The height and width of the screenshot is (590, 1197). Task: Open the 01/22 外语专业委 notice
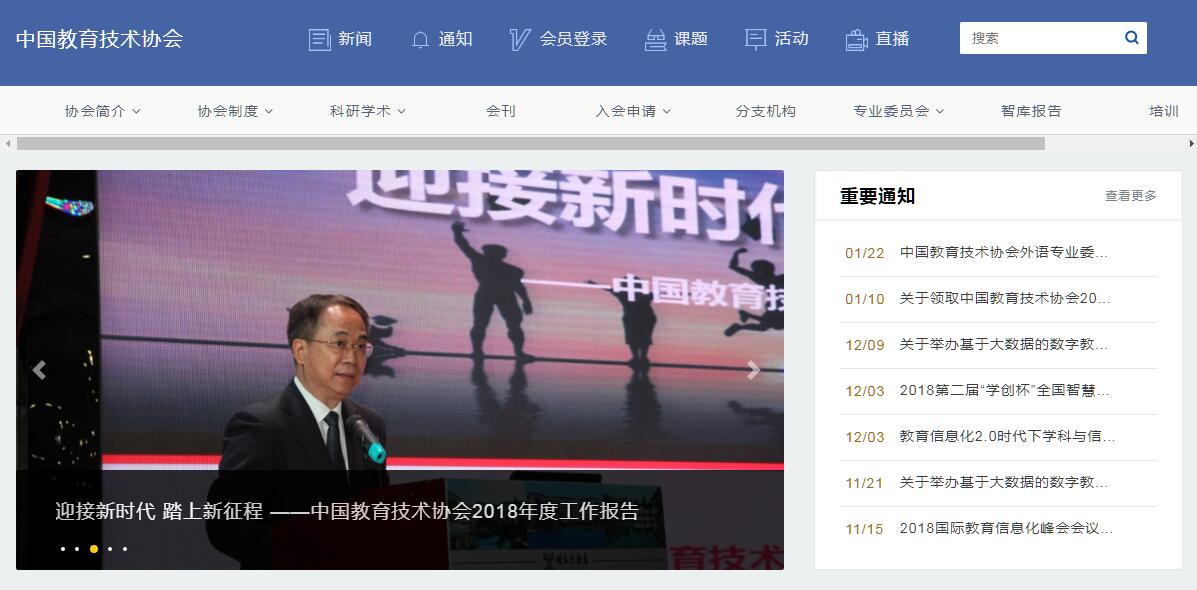point(999,253)
